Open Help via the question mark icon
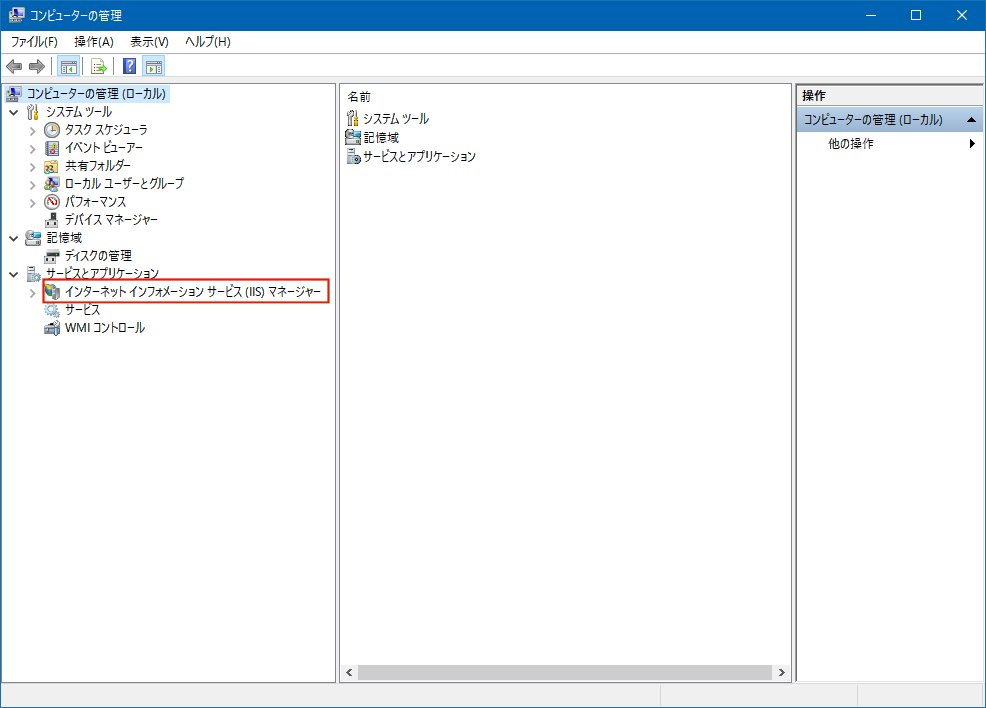 [130, 66]
